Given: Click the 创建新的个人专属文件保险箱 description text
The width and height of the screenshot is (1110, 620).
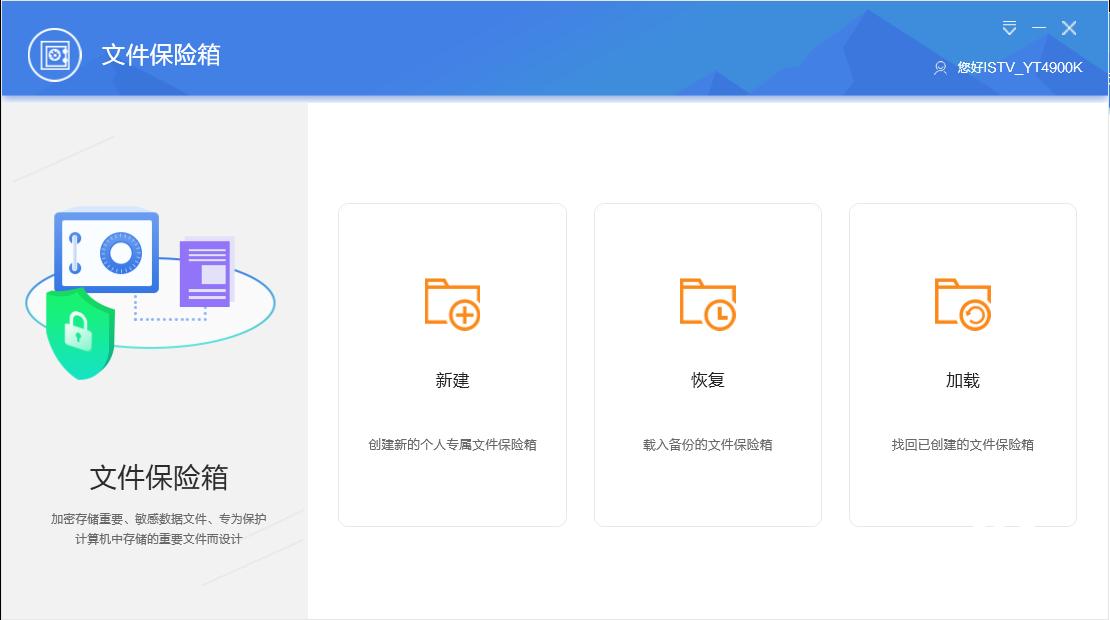Looking at the screenshot, I should click(x=452, y=444).
